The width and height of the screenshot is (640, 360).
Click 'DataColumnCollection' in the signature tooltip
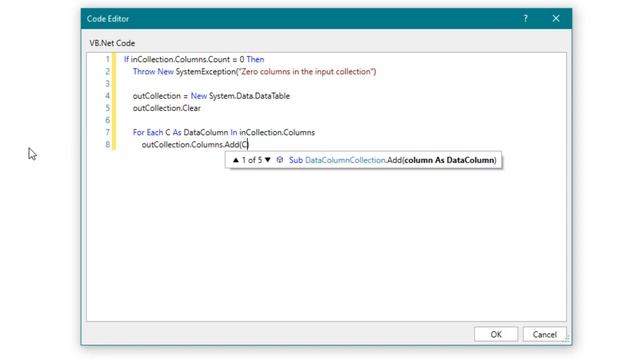pos(345,160)
